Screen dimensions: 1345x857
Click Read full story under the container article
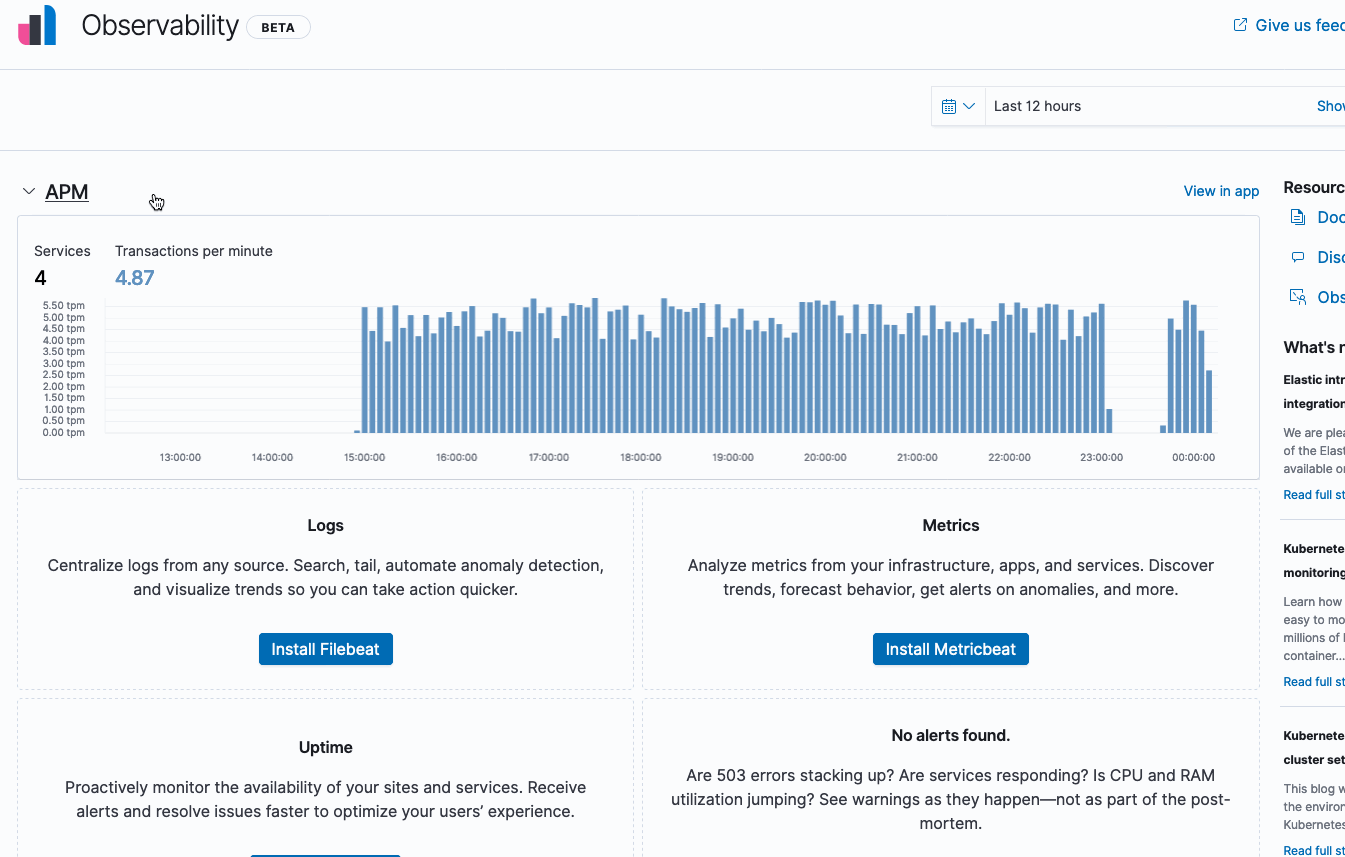[x=1314, y=682]
